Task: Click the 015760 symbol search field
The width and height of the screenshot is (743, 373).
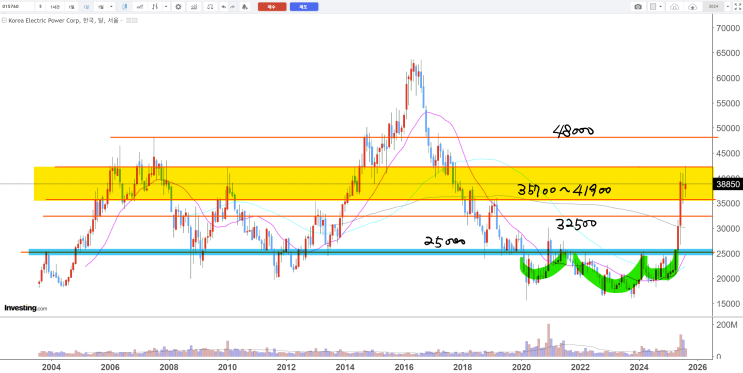Action: 17,7
